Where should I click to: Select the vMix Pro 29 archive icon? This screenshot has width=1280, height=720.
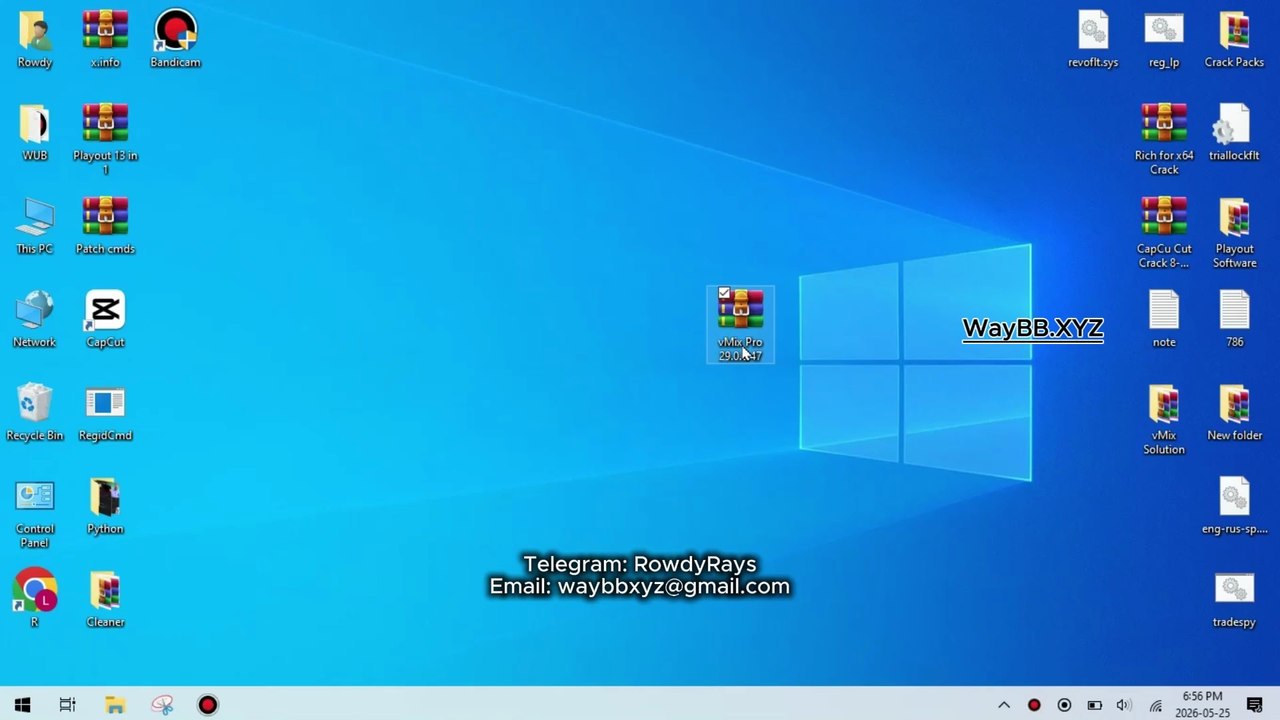740,325
